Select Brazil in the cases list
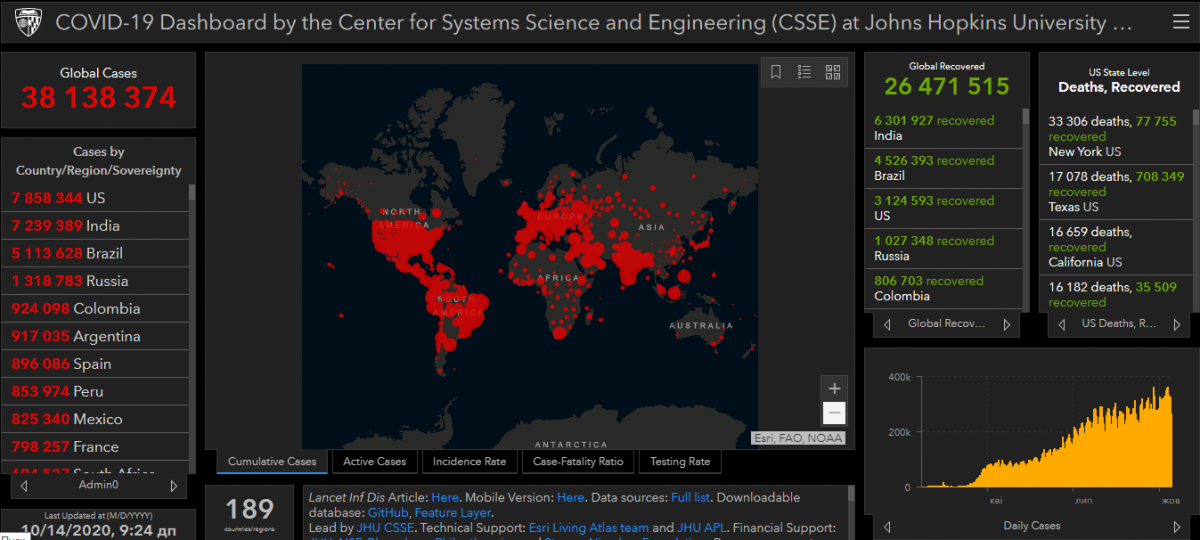 click(x=95, y=253)
